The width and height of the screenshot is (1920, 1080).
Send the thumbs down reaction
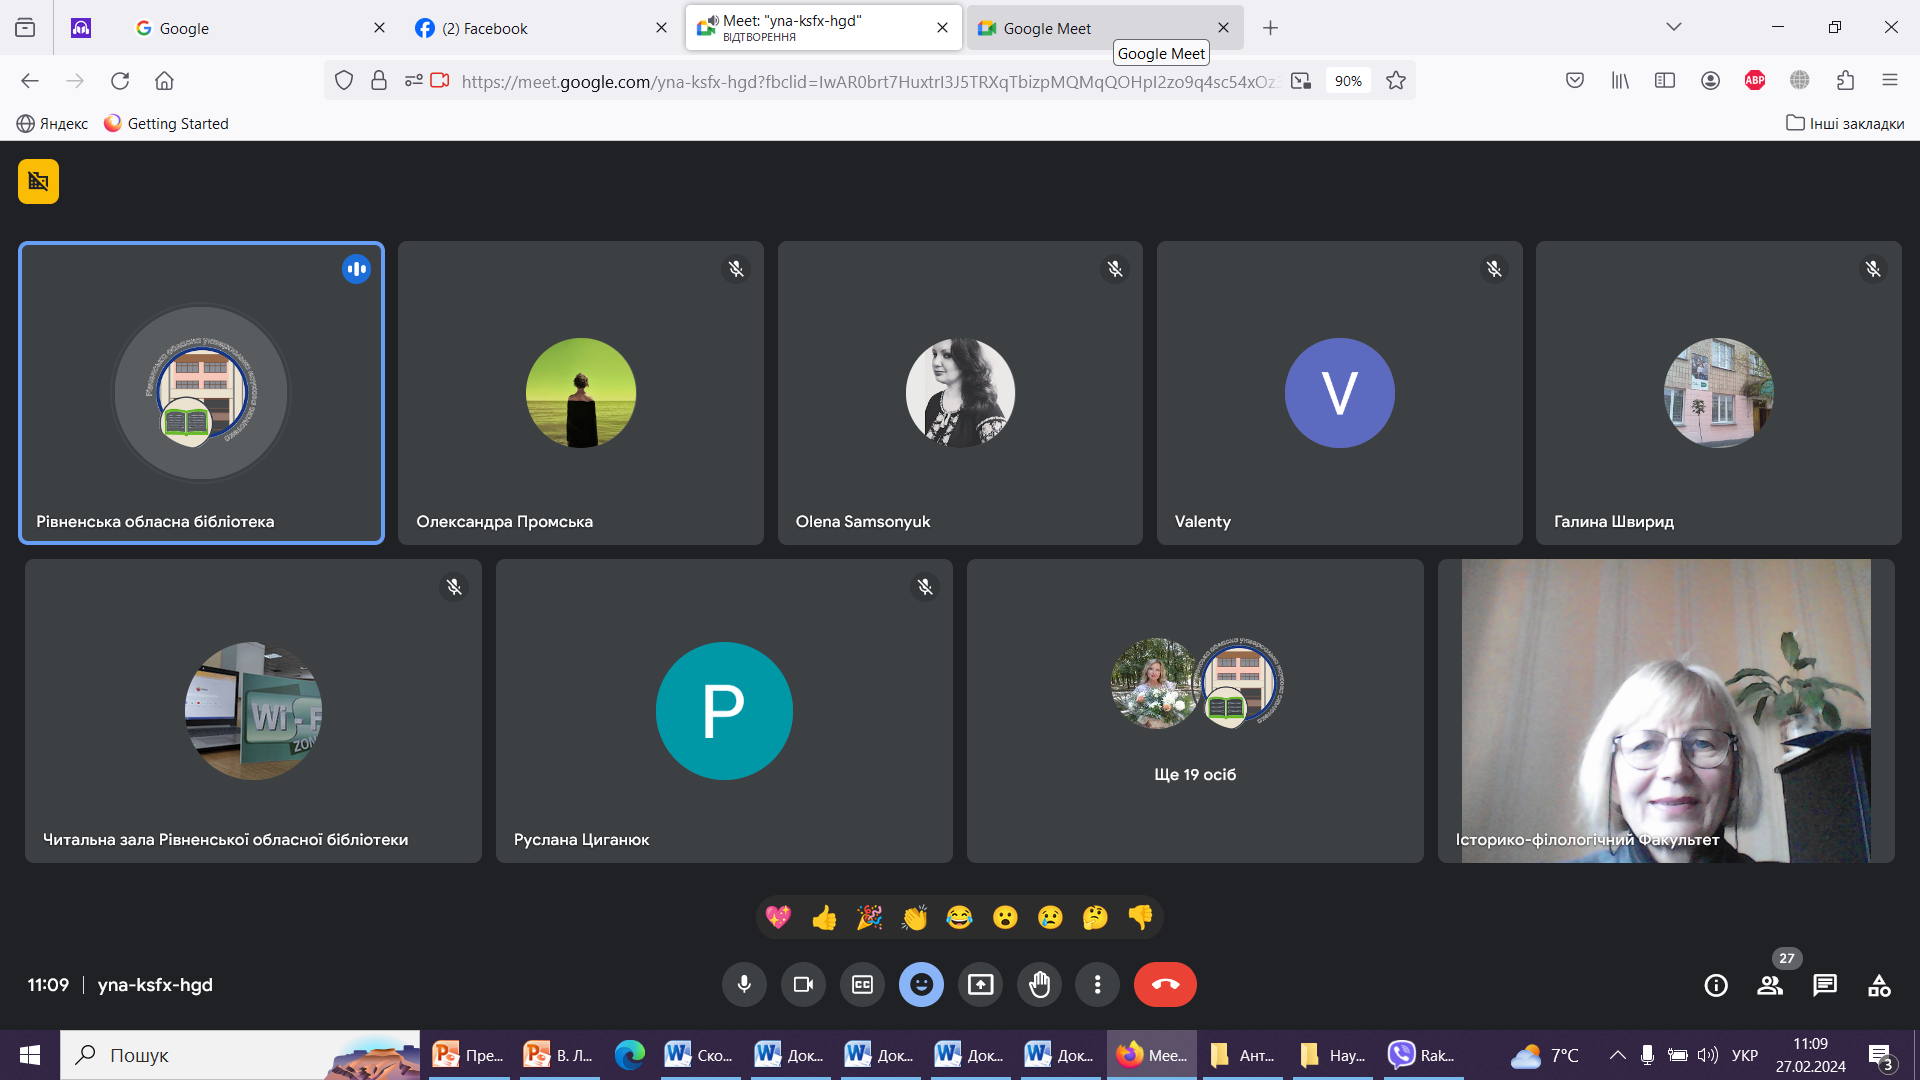tap(1140, 917)
